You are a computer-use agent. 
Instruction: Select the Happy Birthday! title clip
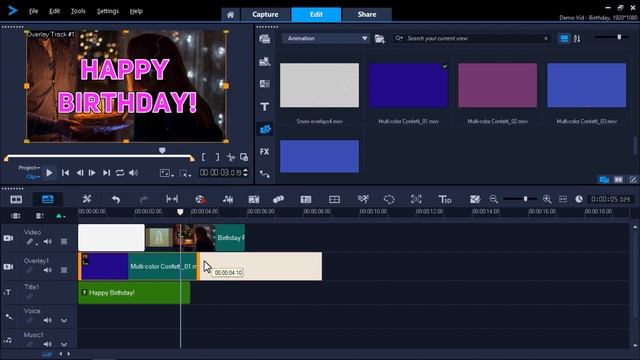[134, 293]
